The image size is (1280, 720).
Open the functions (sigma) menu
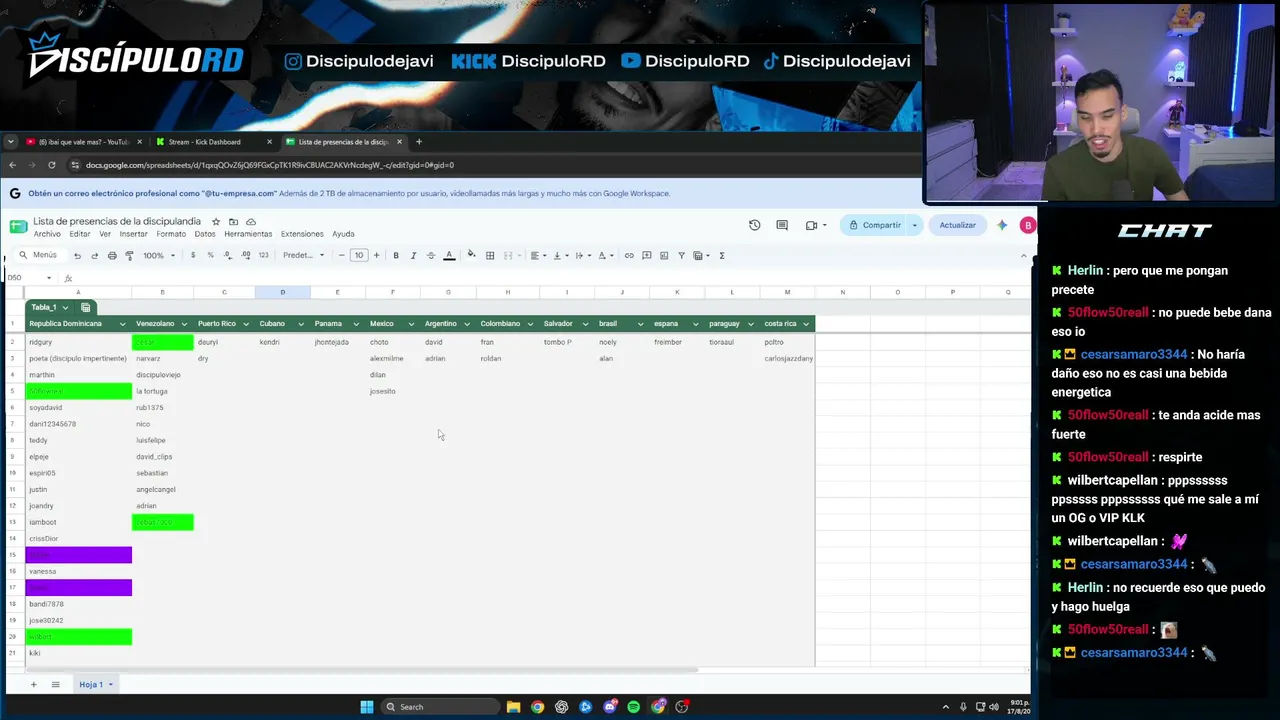pyautogui.click(x=722, y=255)
